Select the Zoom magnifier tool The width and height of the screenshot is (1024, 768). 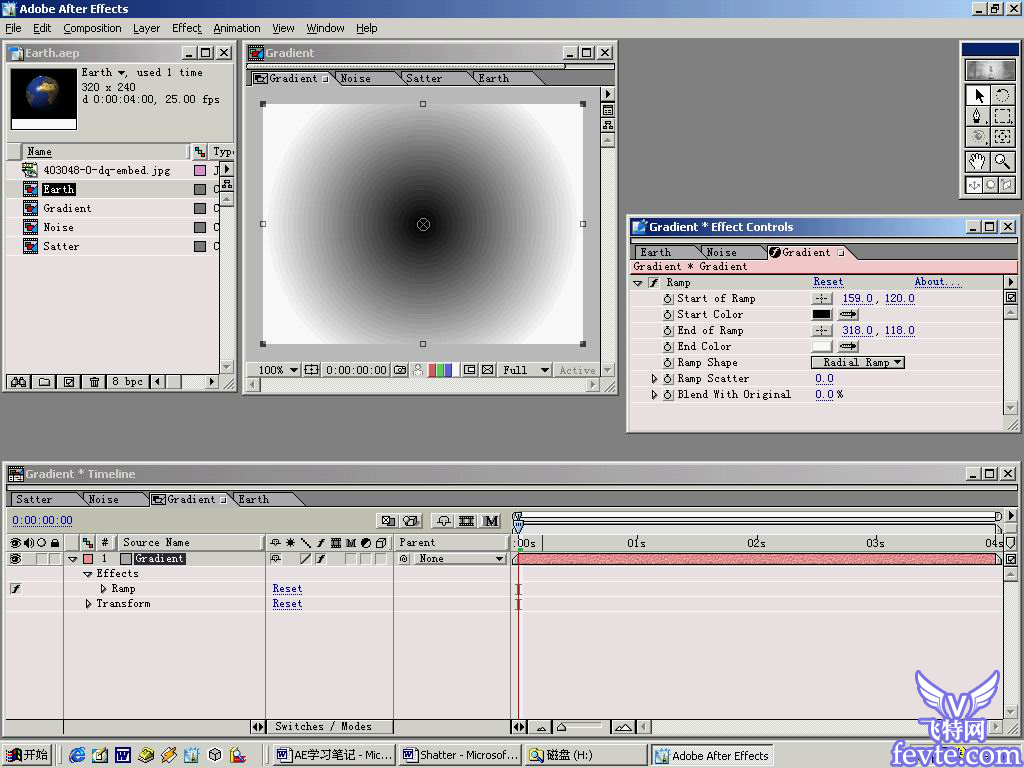click(x=1002, y=161)
